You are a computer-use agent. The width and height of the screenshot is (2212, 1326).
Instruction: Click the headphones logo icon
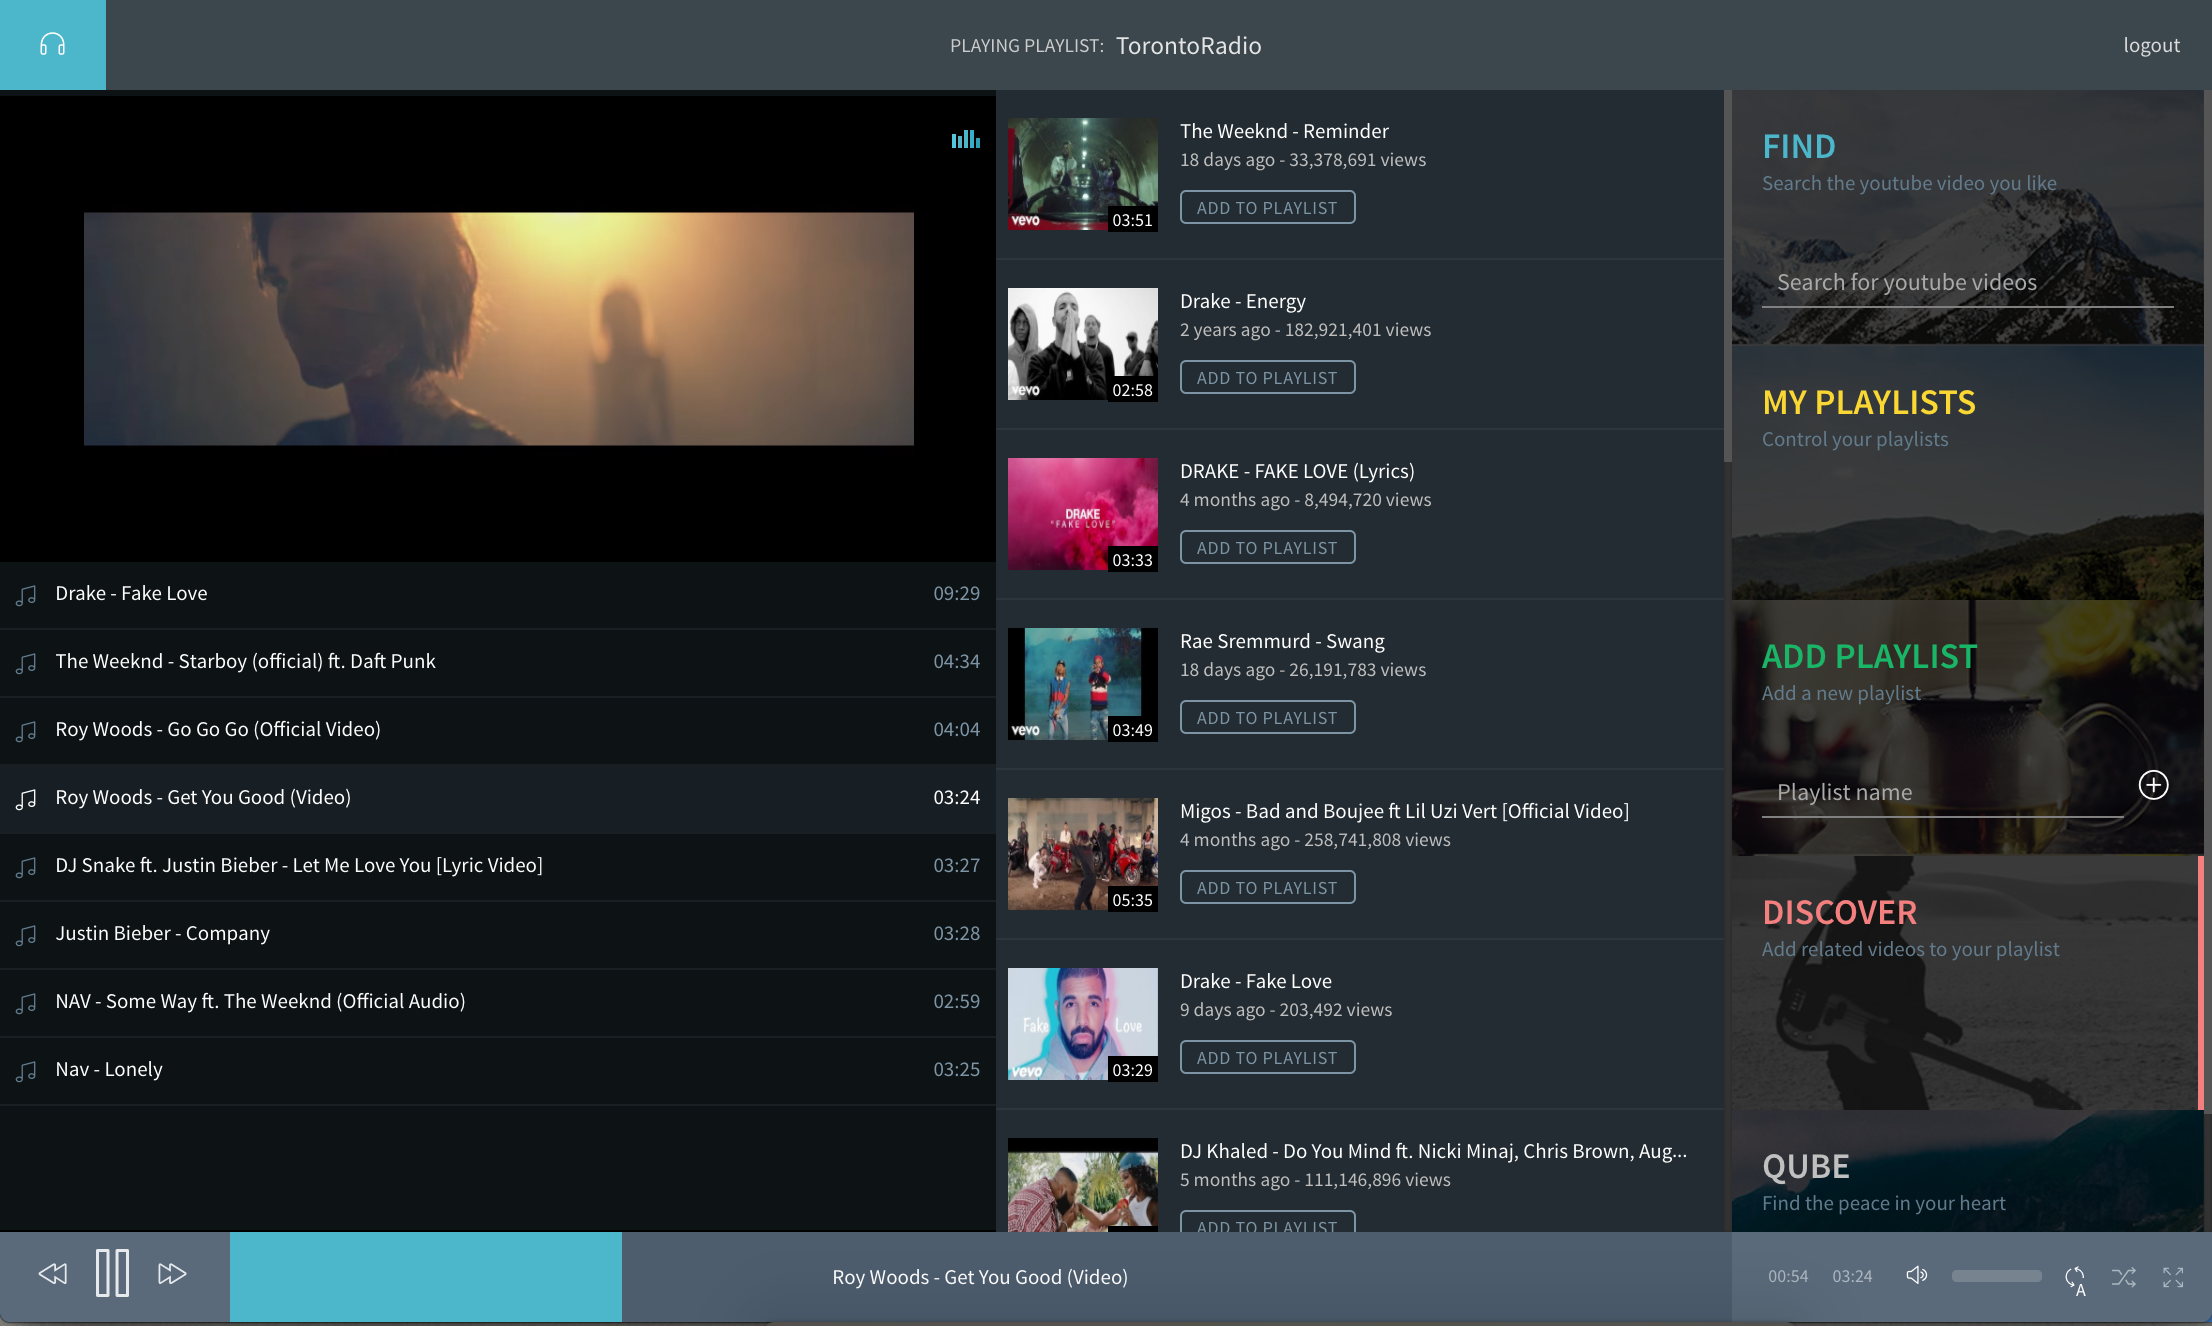click(52, 45)
